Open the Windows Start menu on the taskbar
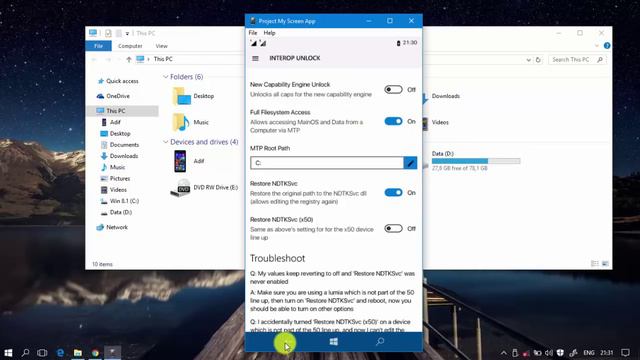This screenshot has height=360, width=640. 8,353
